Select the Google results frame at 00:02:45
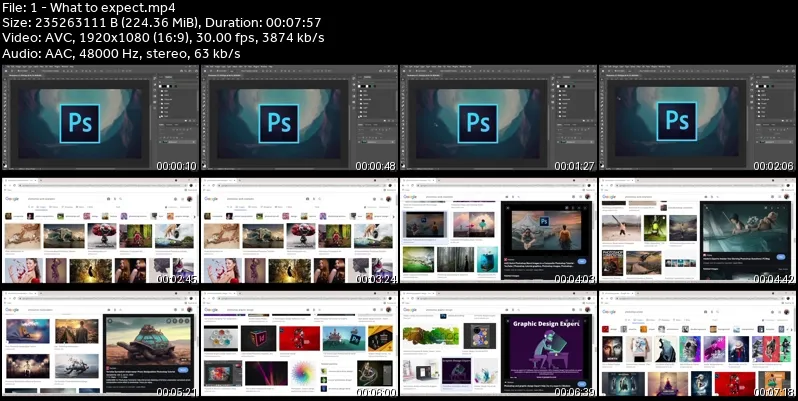Image resolution: width=798 pixels, height=401 pixels. 100,231
